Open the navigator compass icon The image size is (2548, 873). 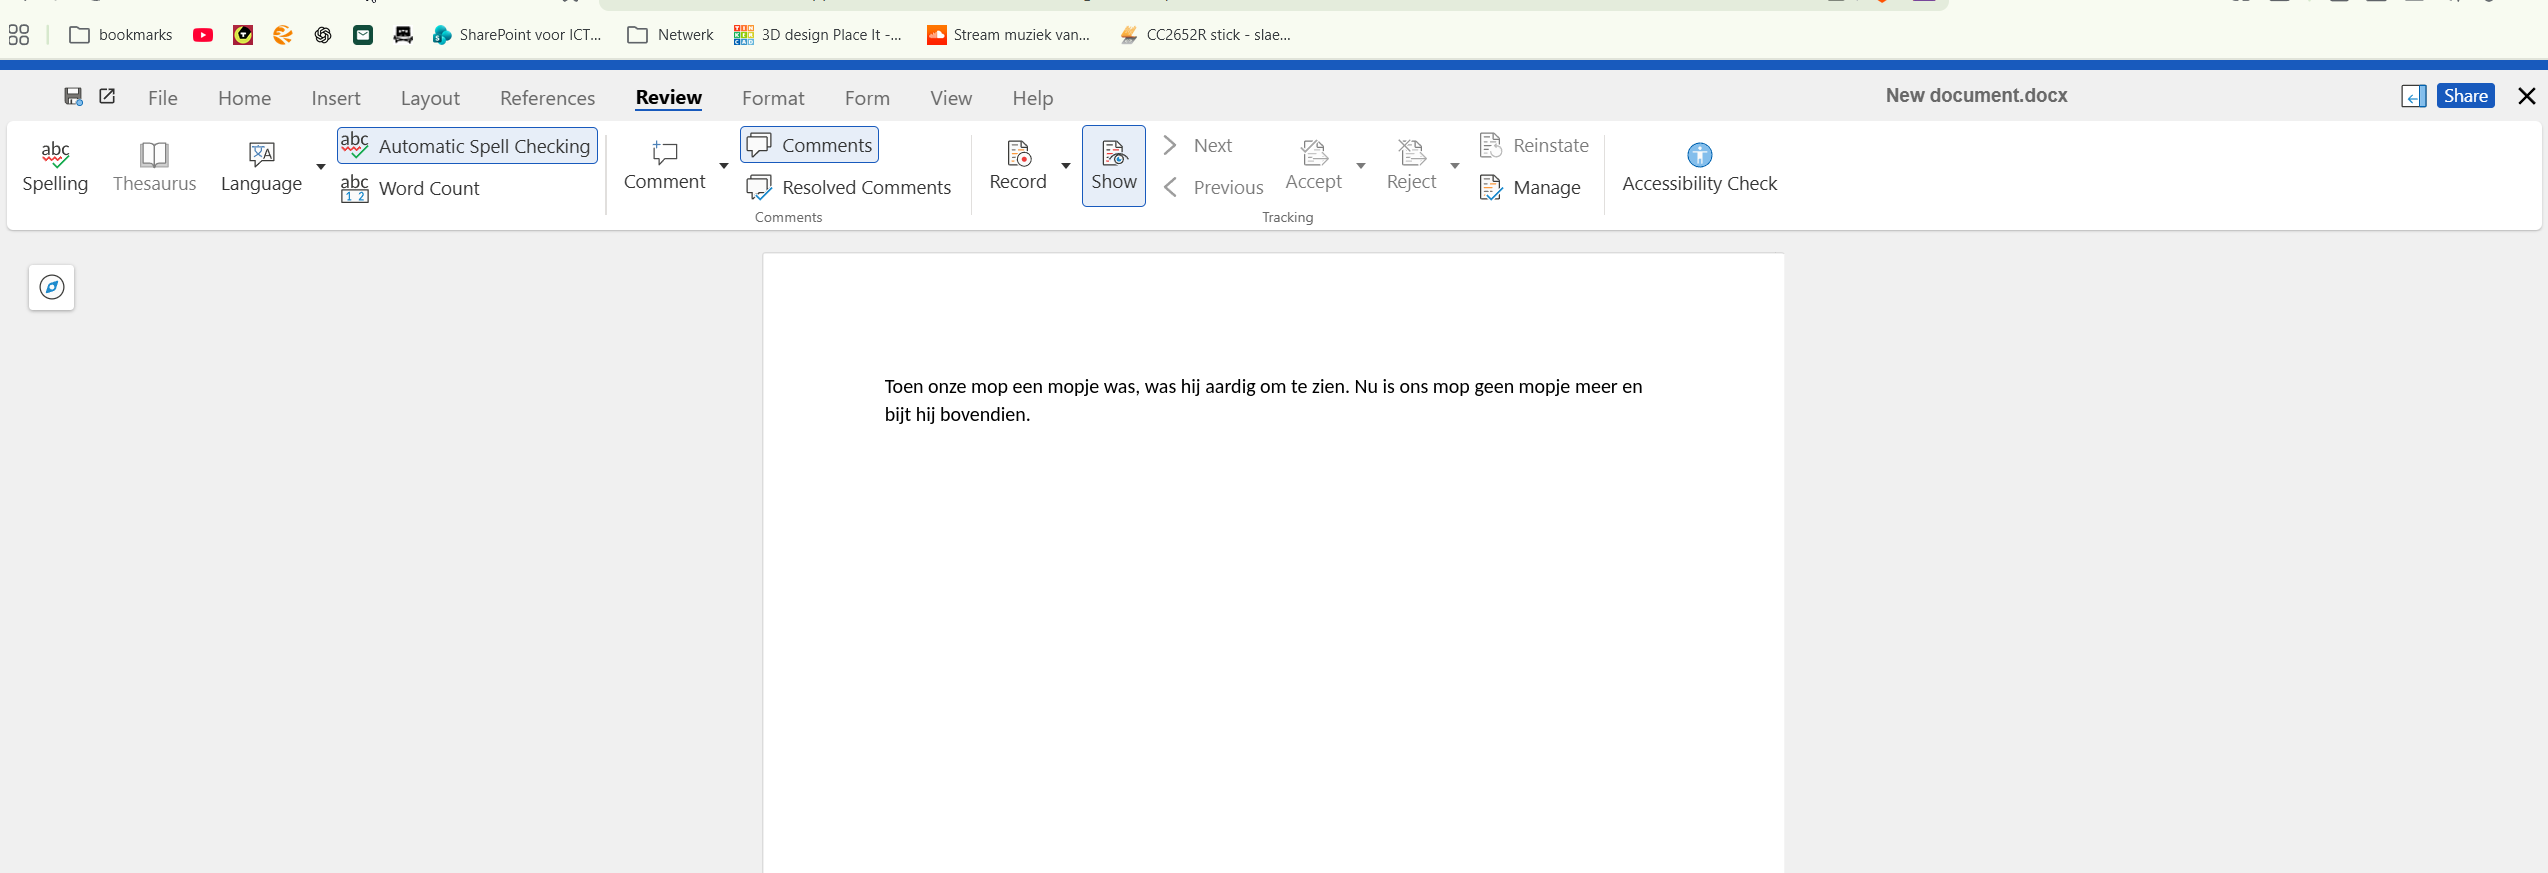[x=52, y=287]
